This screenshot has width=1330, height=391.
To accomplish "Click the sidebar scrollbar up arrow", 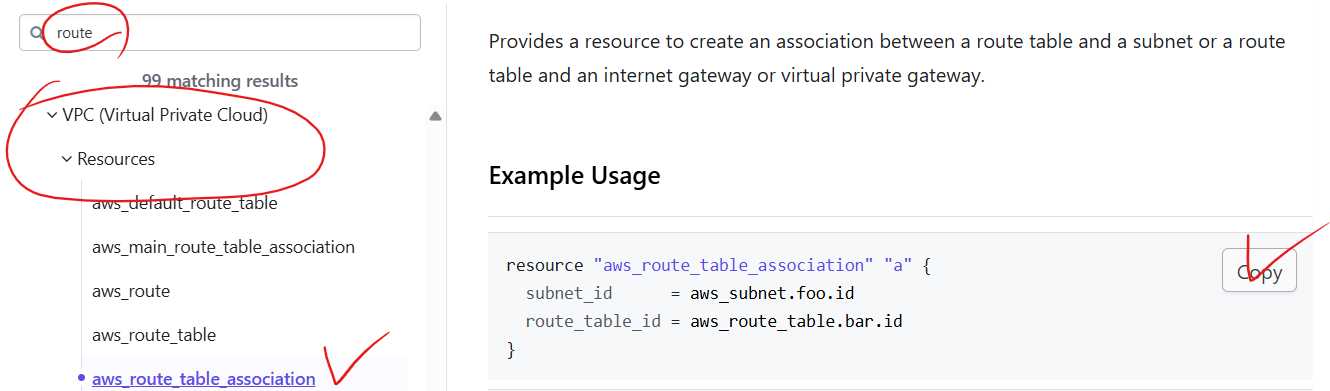I will click(x=435, y=116).
